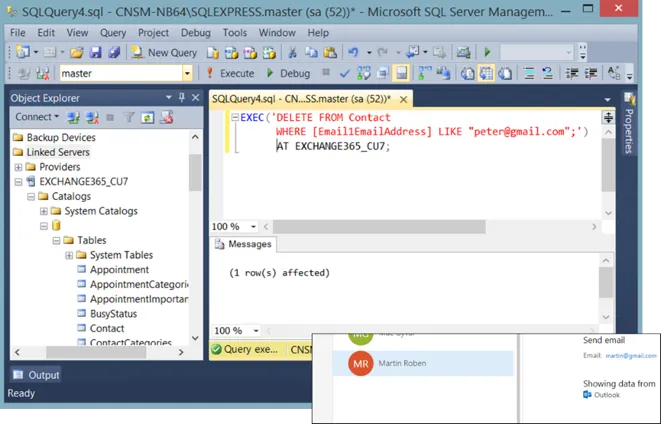Open the Project menu

tap(153, 32)
